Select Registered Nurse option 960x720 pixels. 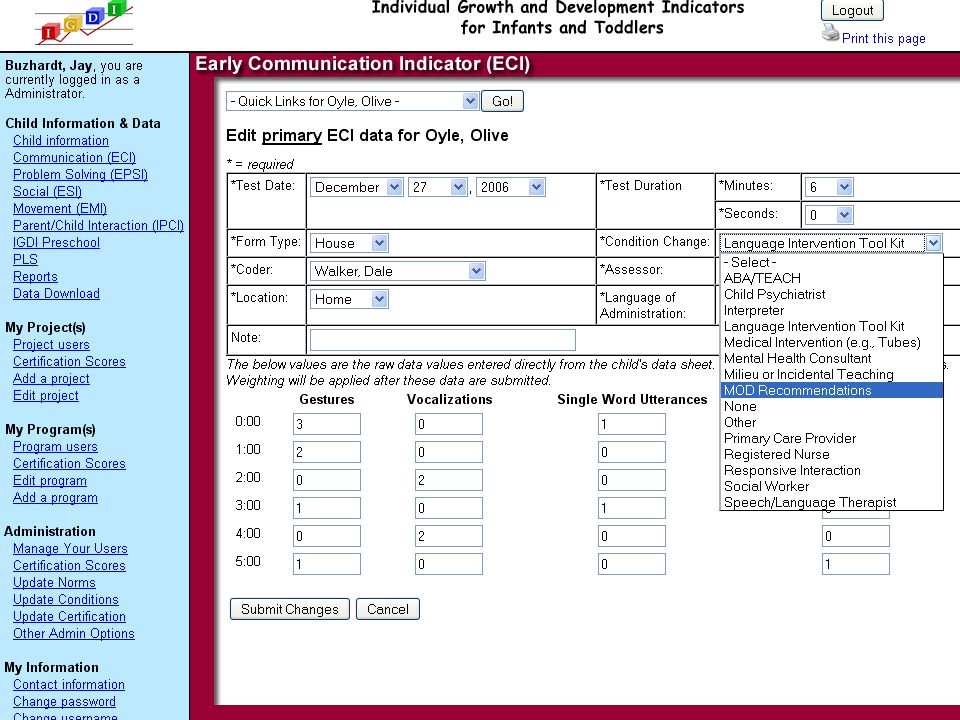click(831, 454)
